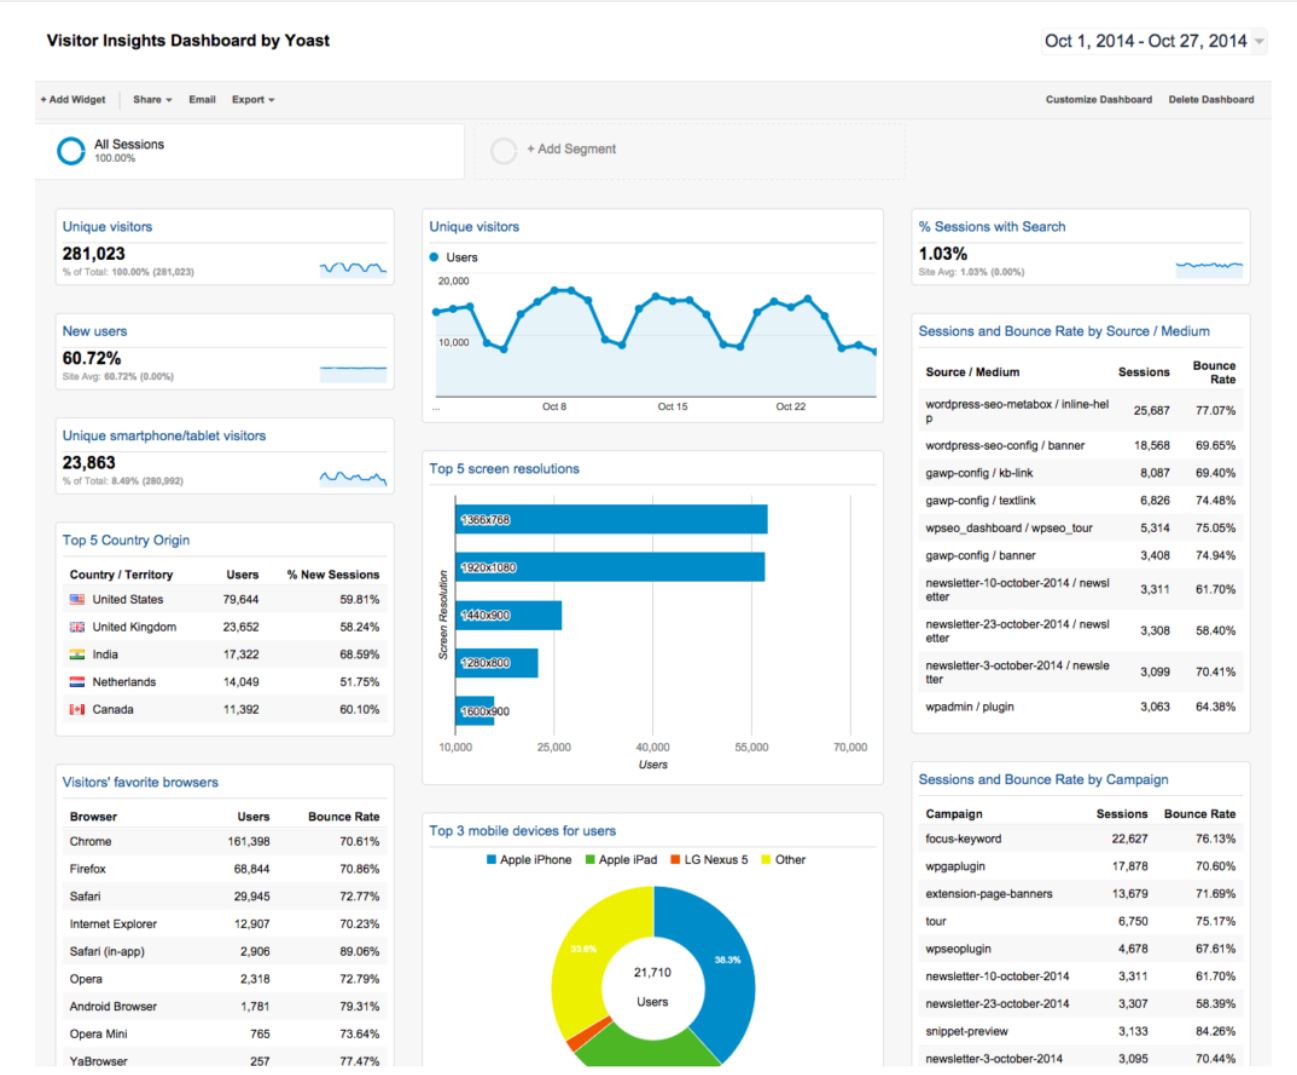
Task: Click the New users sparkline chart
Action: click(x=353, y=373)
